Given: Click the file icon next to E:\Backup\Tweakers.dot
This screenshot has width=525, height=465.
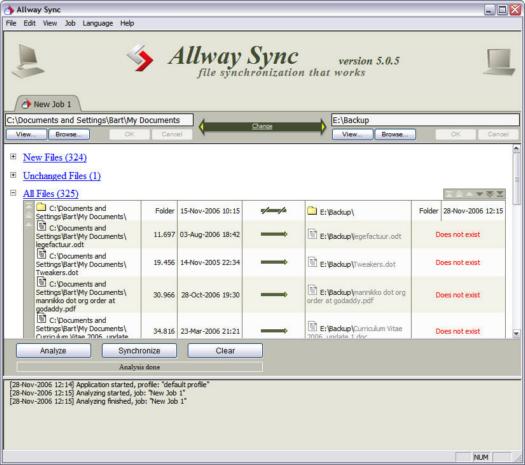Looking at the screenshot, I should pos(312,262).
